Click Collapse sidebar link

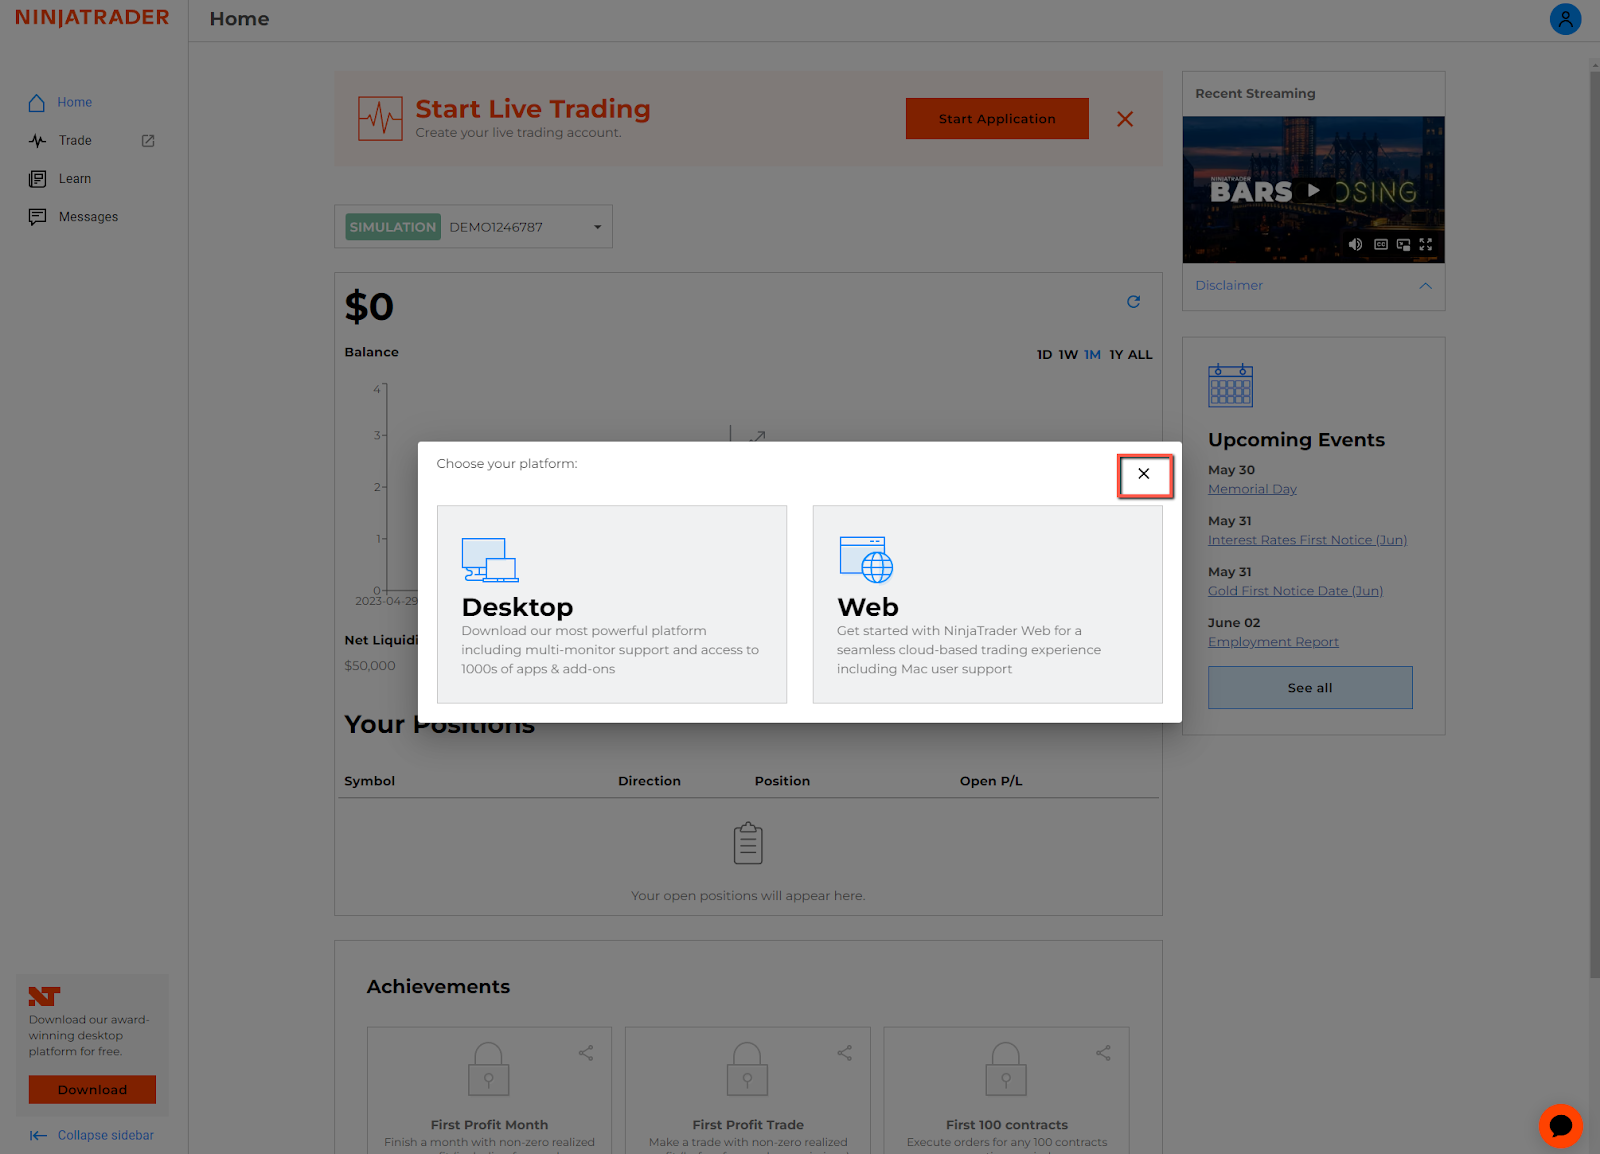pyautogui.click(x=105, y=1136)
